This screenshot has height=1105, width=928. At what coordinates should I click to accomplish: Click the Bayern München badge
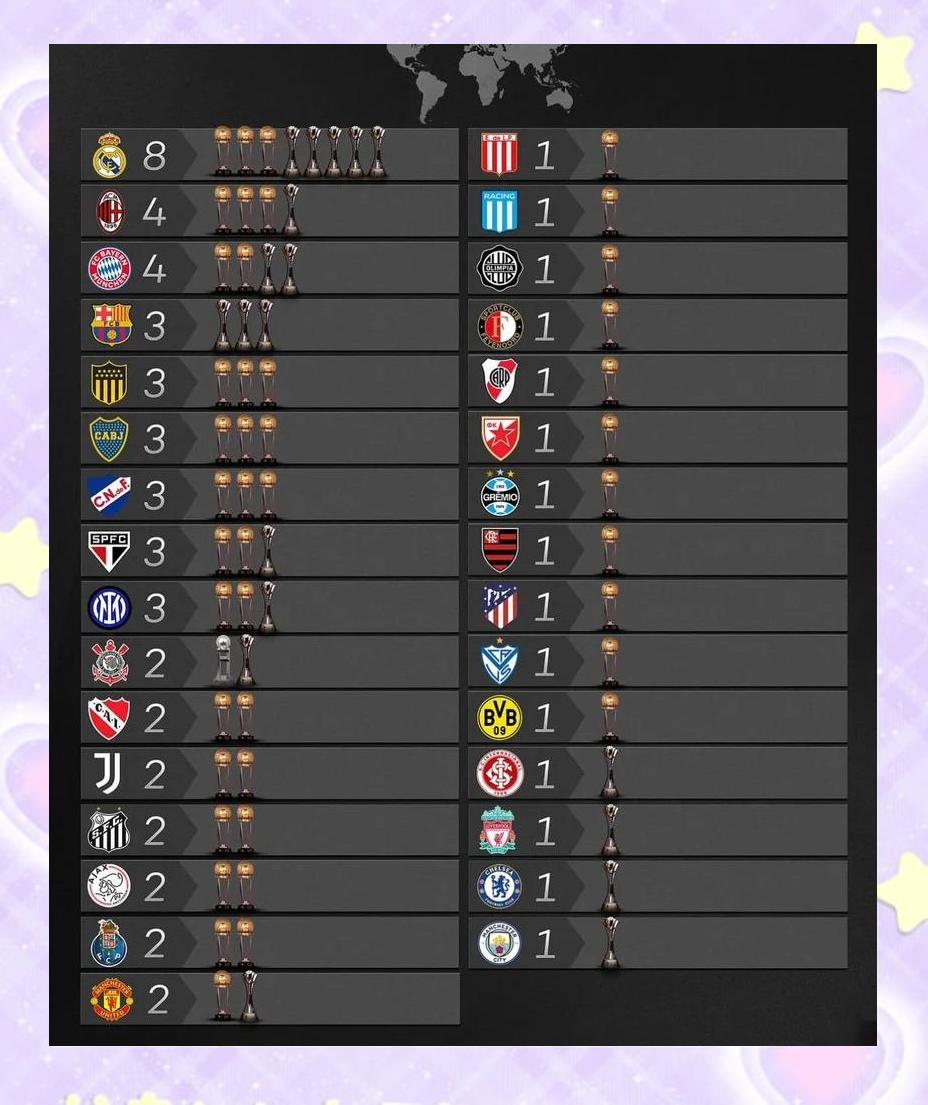click(109, 268)
